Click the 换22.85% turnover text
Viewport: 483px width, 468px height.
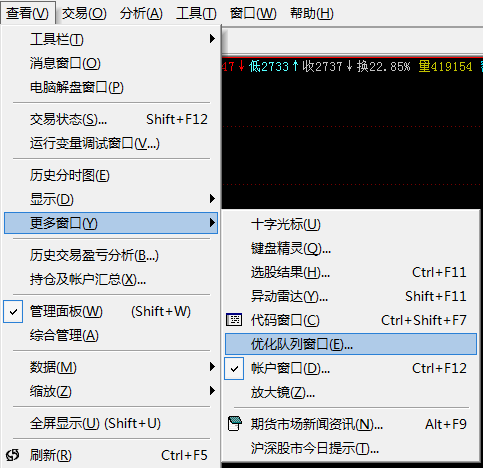[383, 67]
